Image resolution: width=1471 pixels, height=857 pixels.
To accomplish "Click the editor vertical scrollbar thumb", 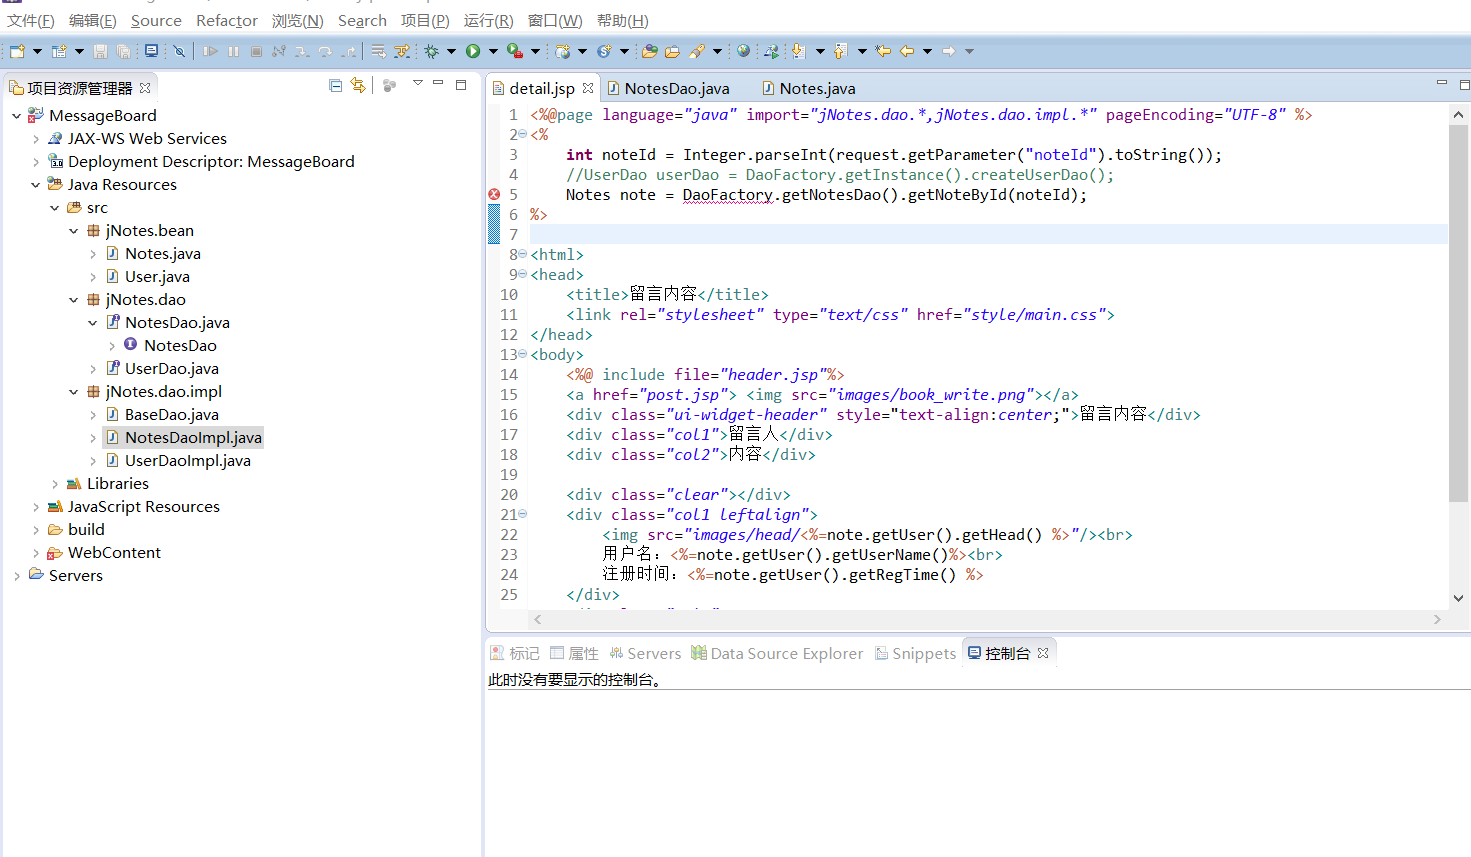I will 1458,312.
